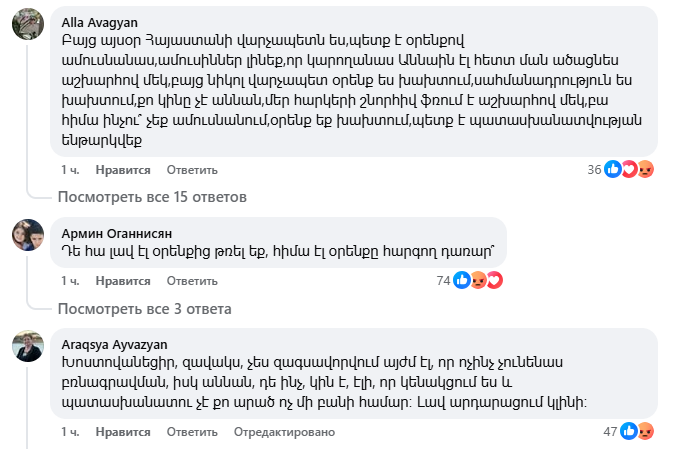Click Армин Оганнисян's profile picture
699x449 pixels.
(x=27, y=235)
